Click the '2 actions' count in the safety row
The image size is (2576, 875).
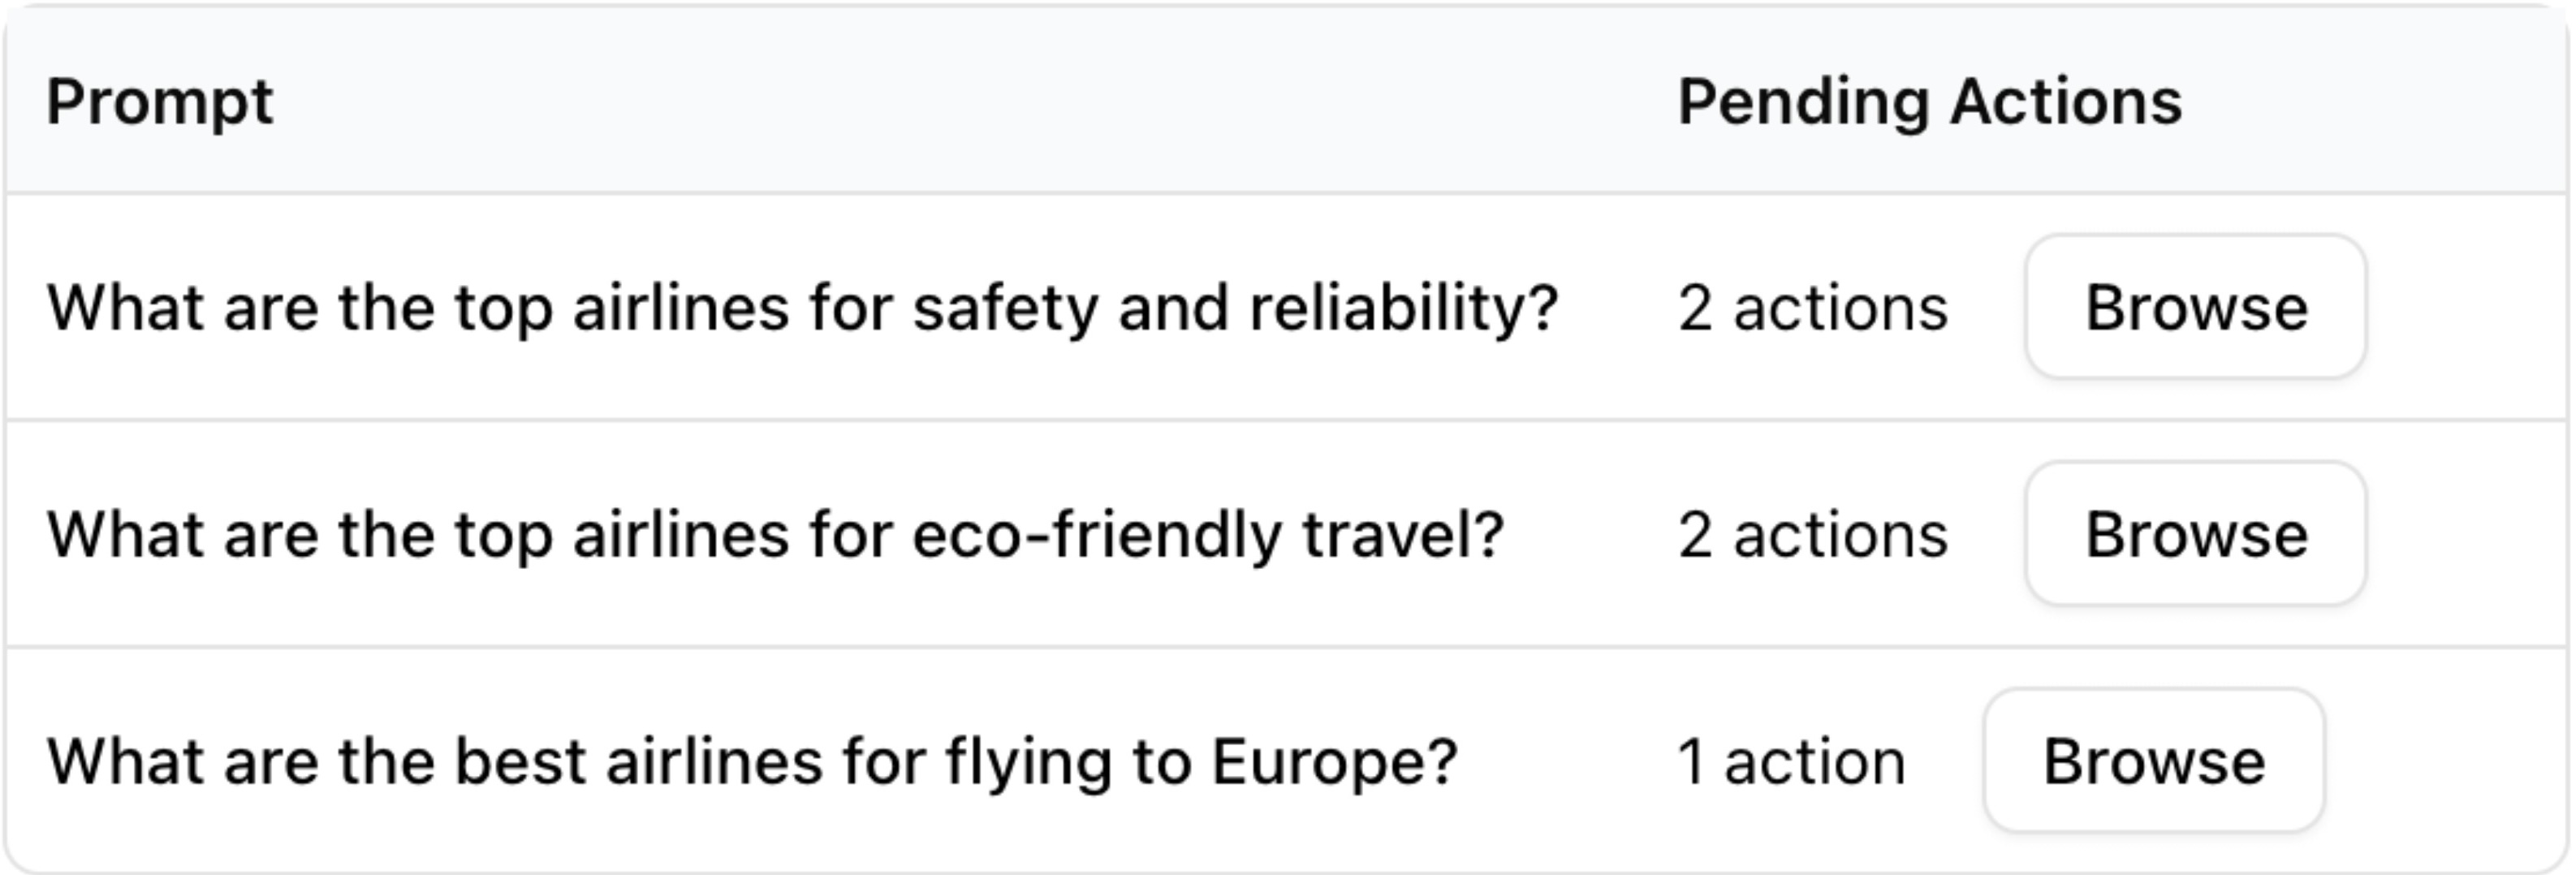[x=1813, y=307]
